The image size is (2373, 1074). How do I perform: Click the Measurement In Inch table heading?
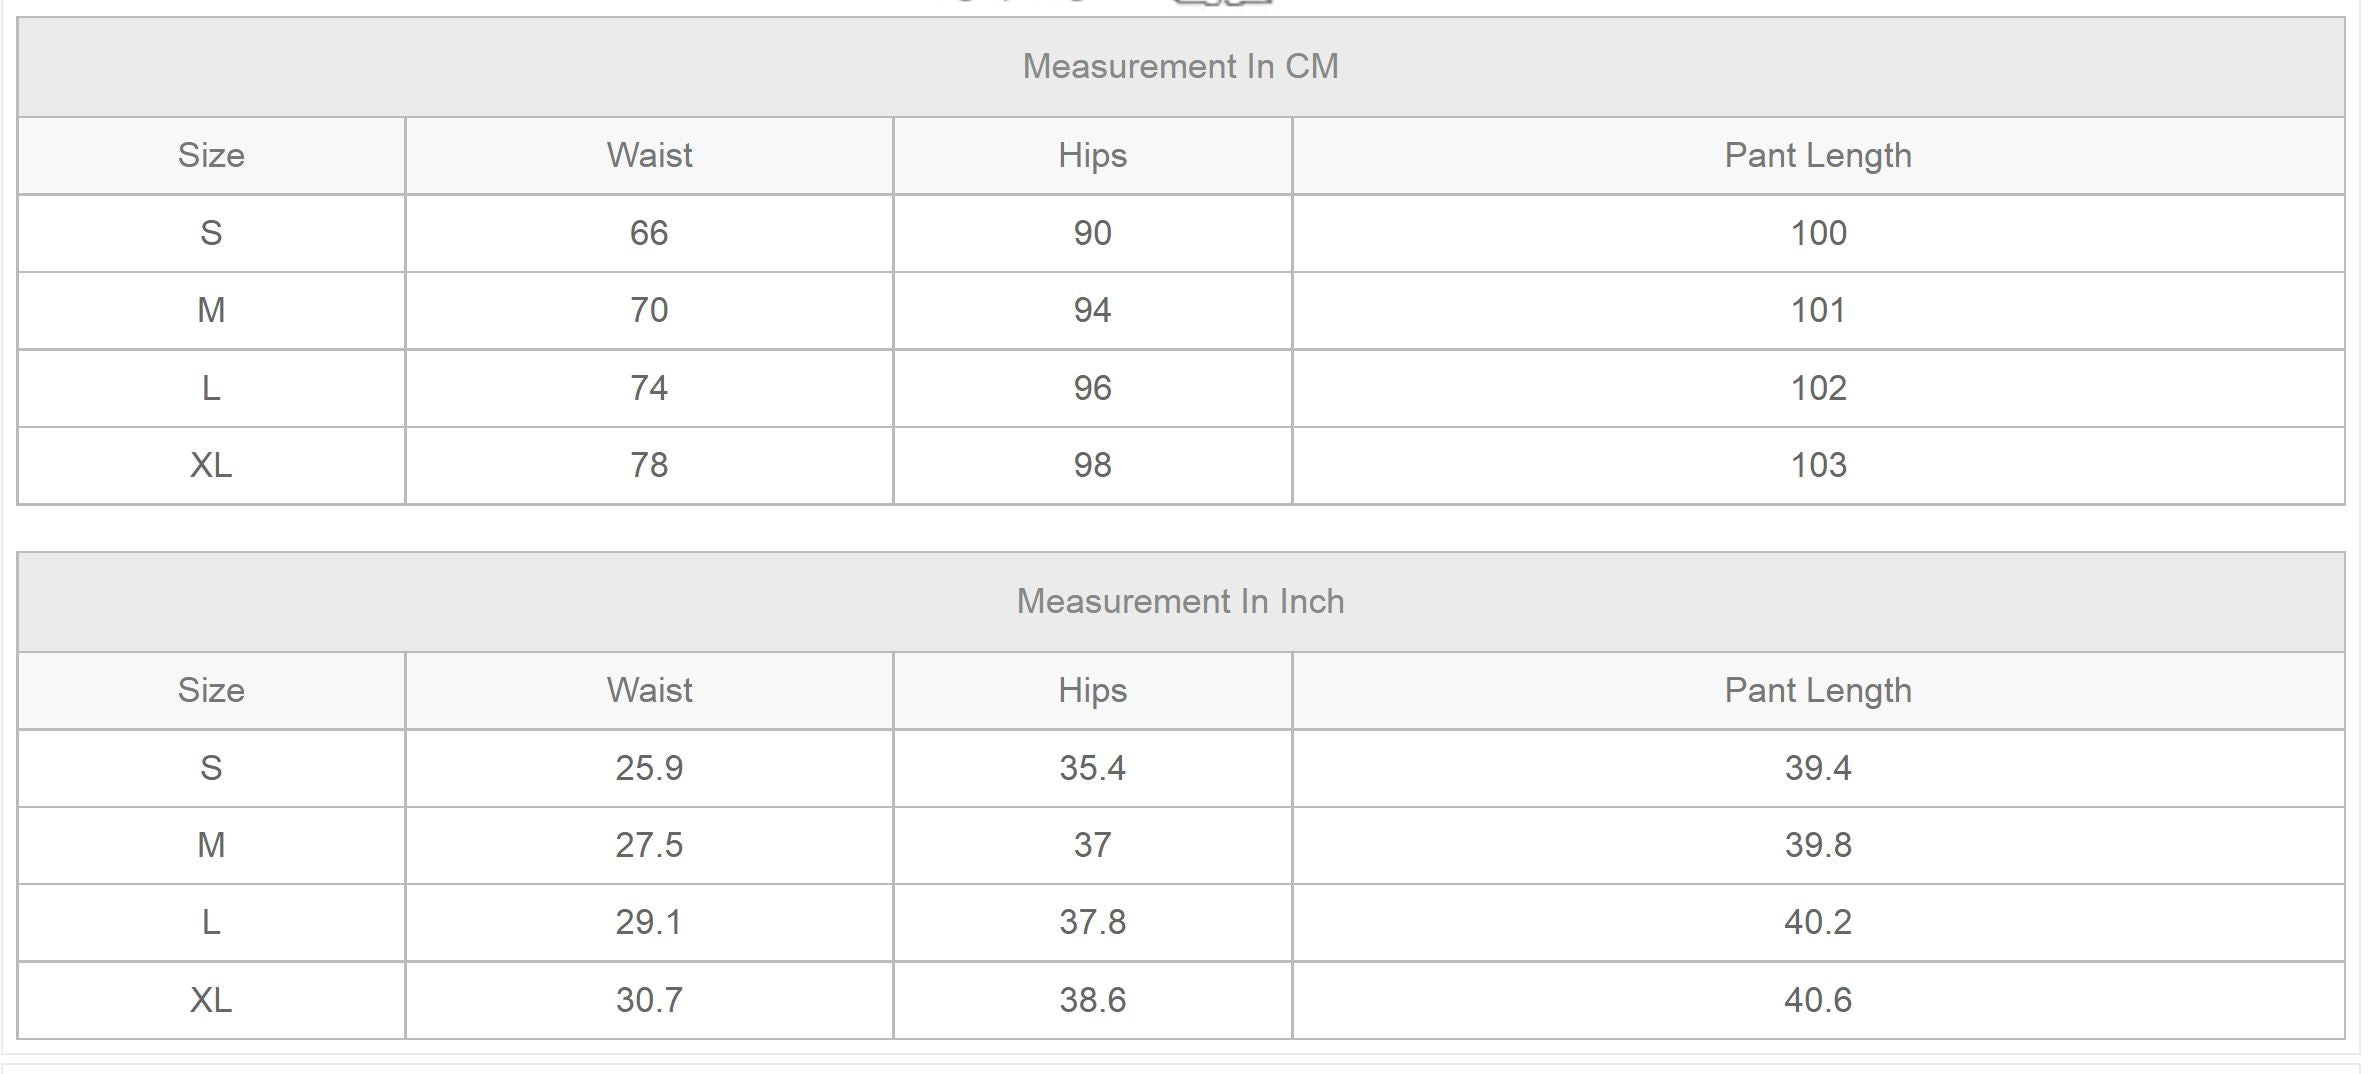click(x=1180, y=601)
